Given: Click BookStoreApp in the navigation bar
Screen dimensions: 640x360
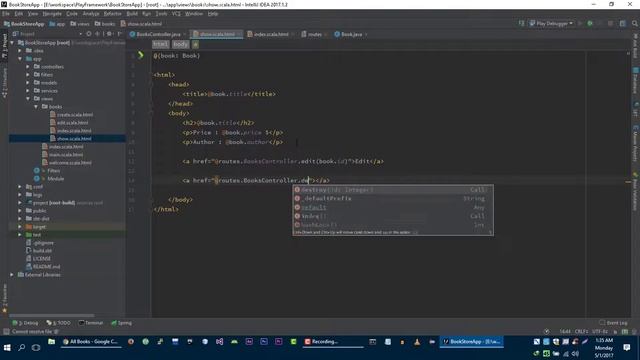Looking at the screenshot, I should pos(24,24).
